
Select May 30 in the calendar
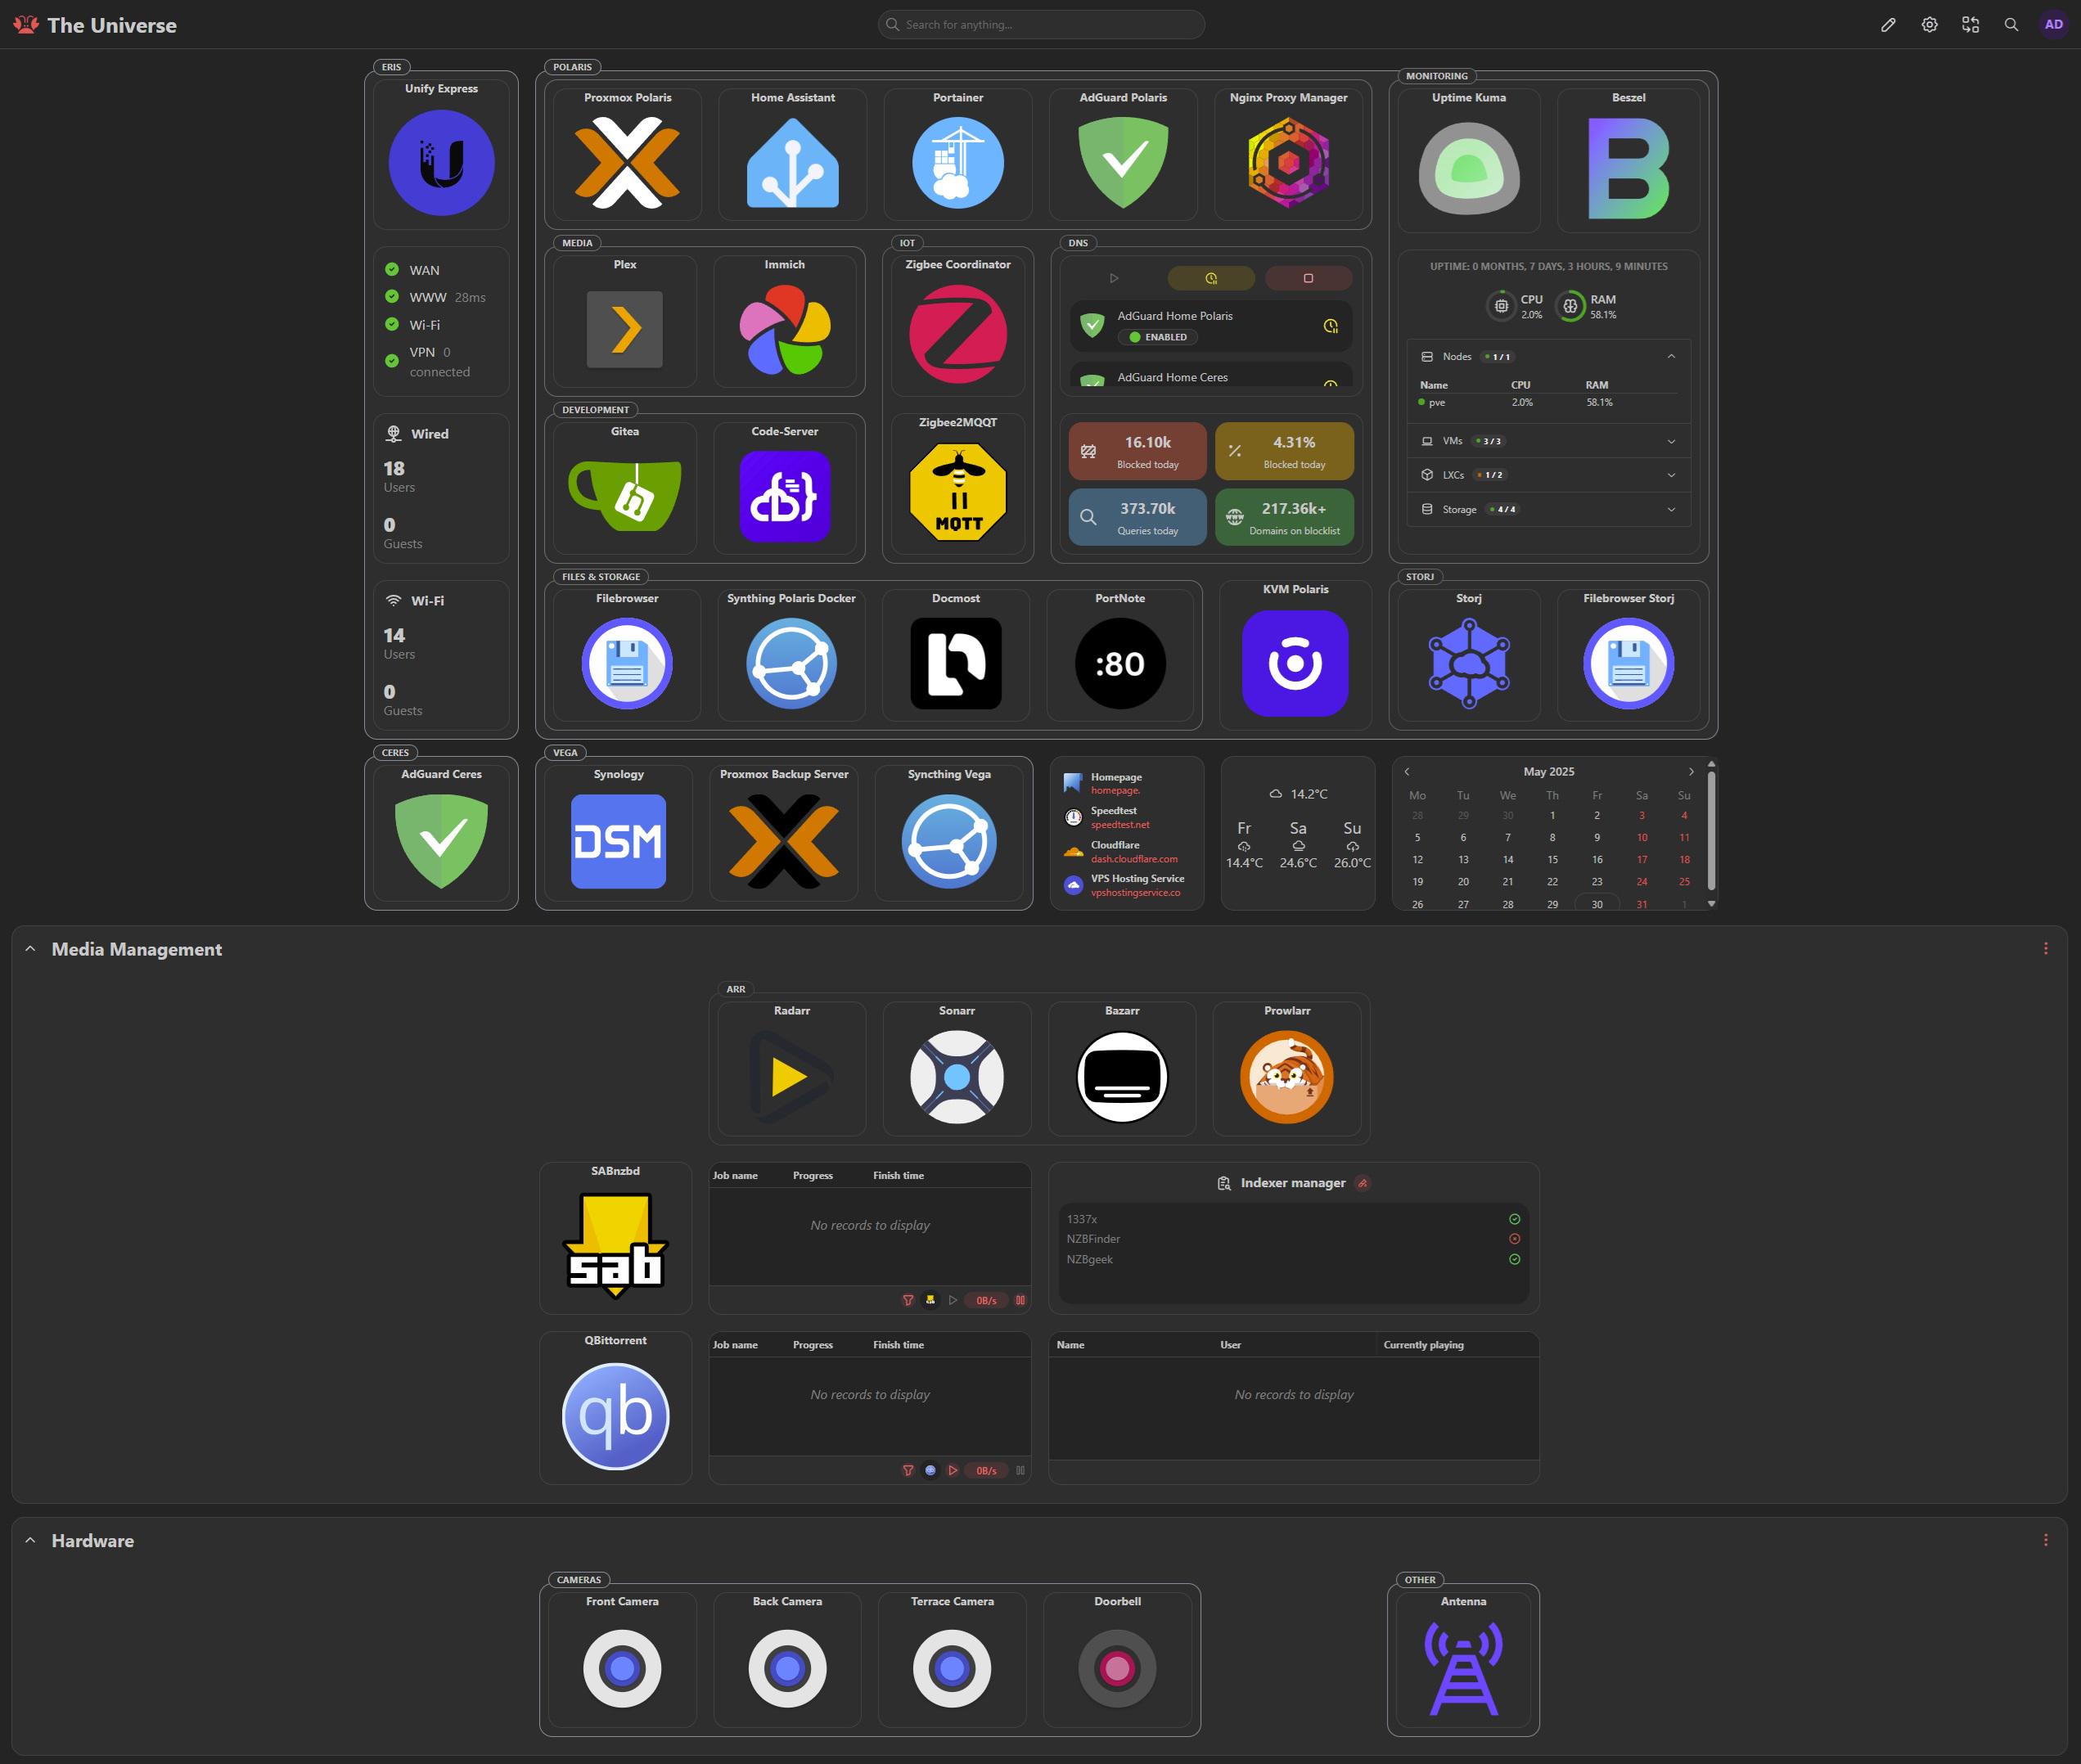(x=1596, y=904)
